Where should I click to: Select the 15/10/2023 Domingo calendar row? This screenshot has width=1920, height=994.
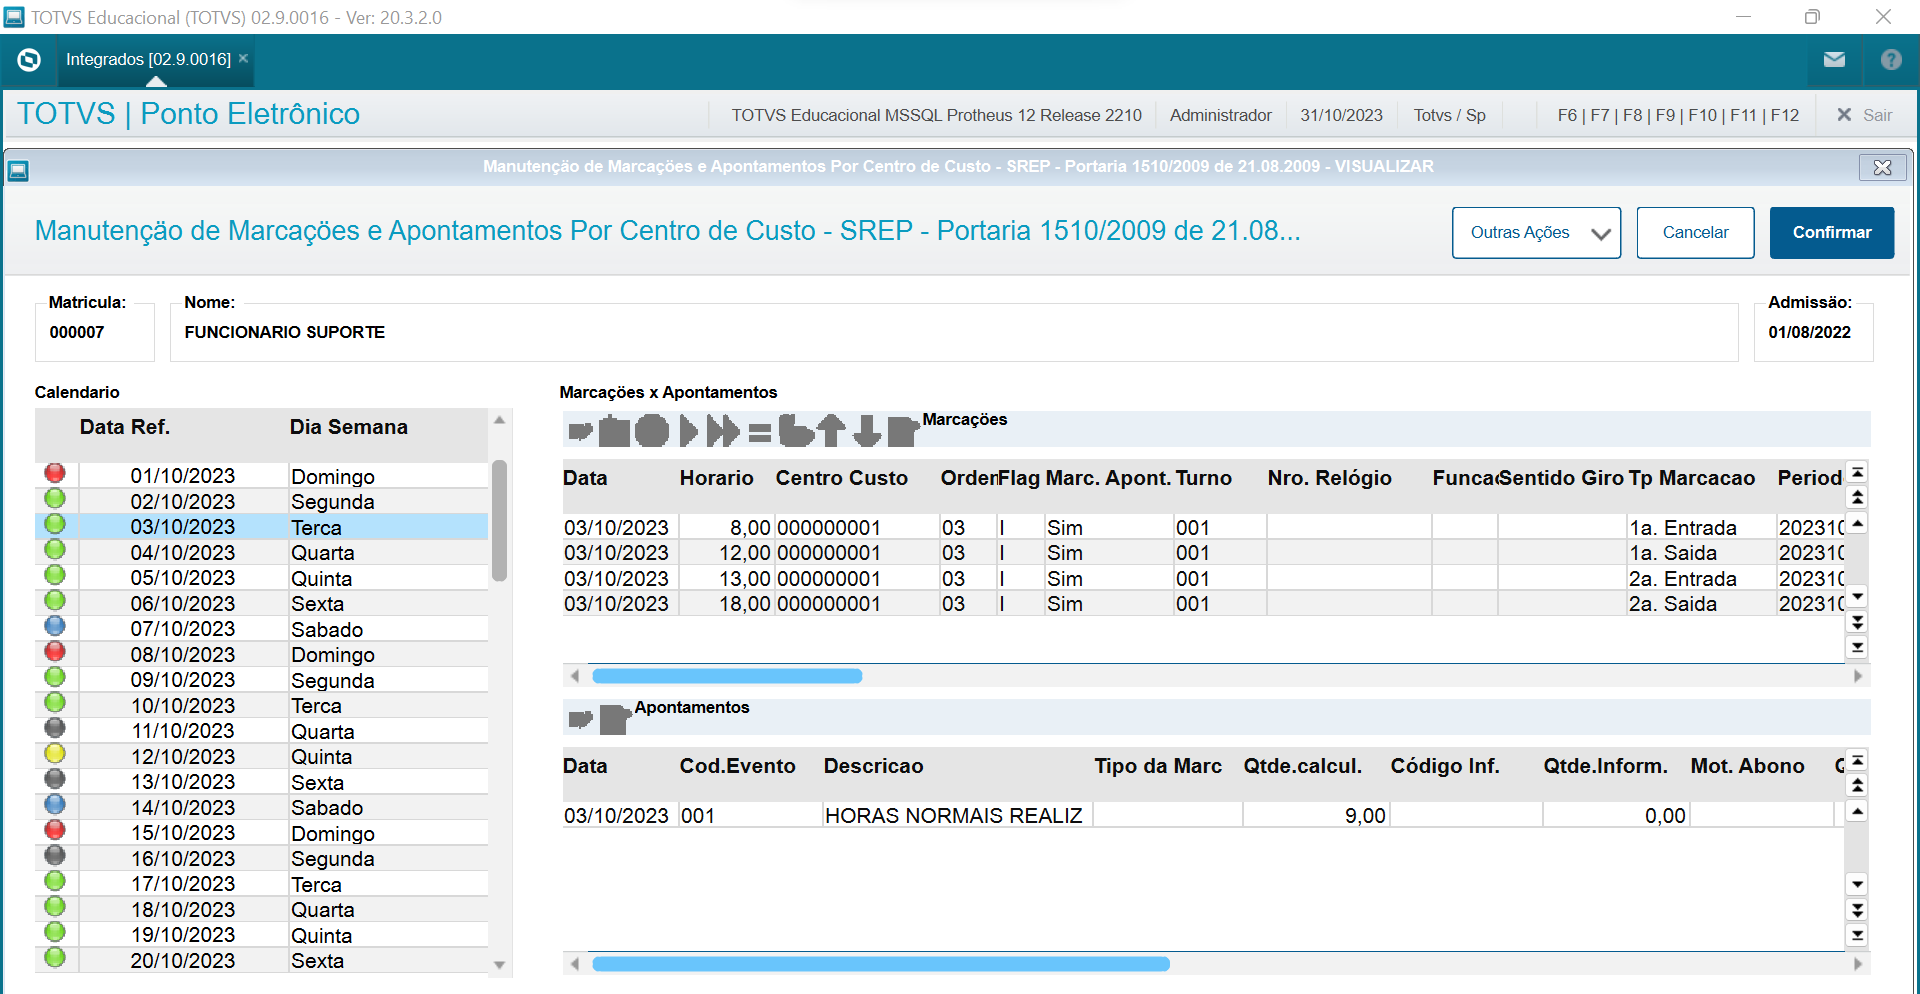[262, 834]
